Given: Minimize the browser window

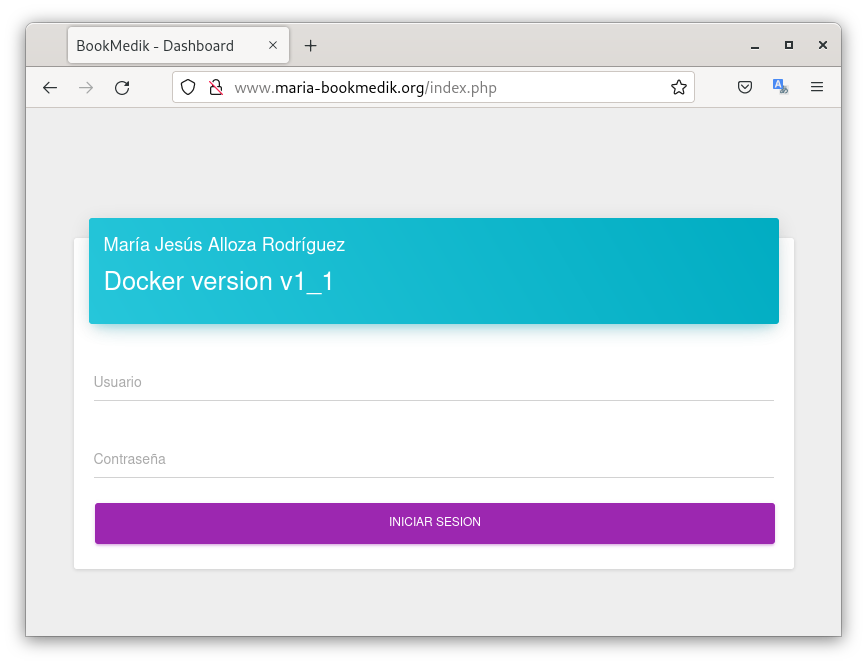Looking at the screenshot, I should click(755, 46).
